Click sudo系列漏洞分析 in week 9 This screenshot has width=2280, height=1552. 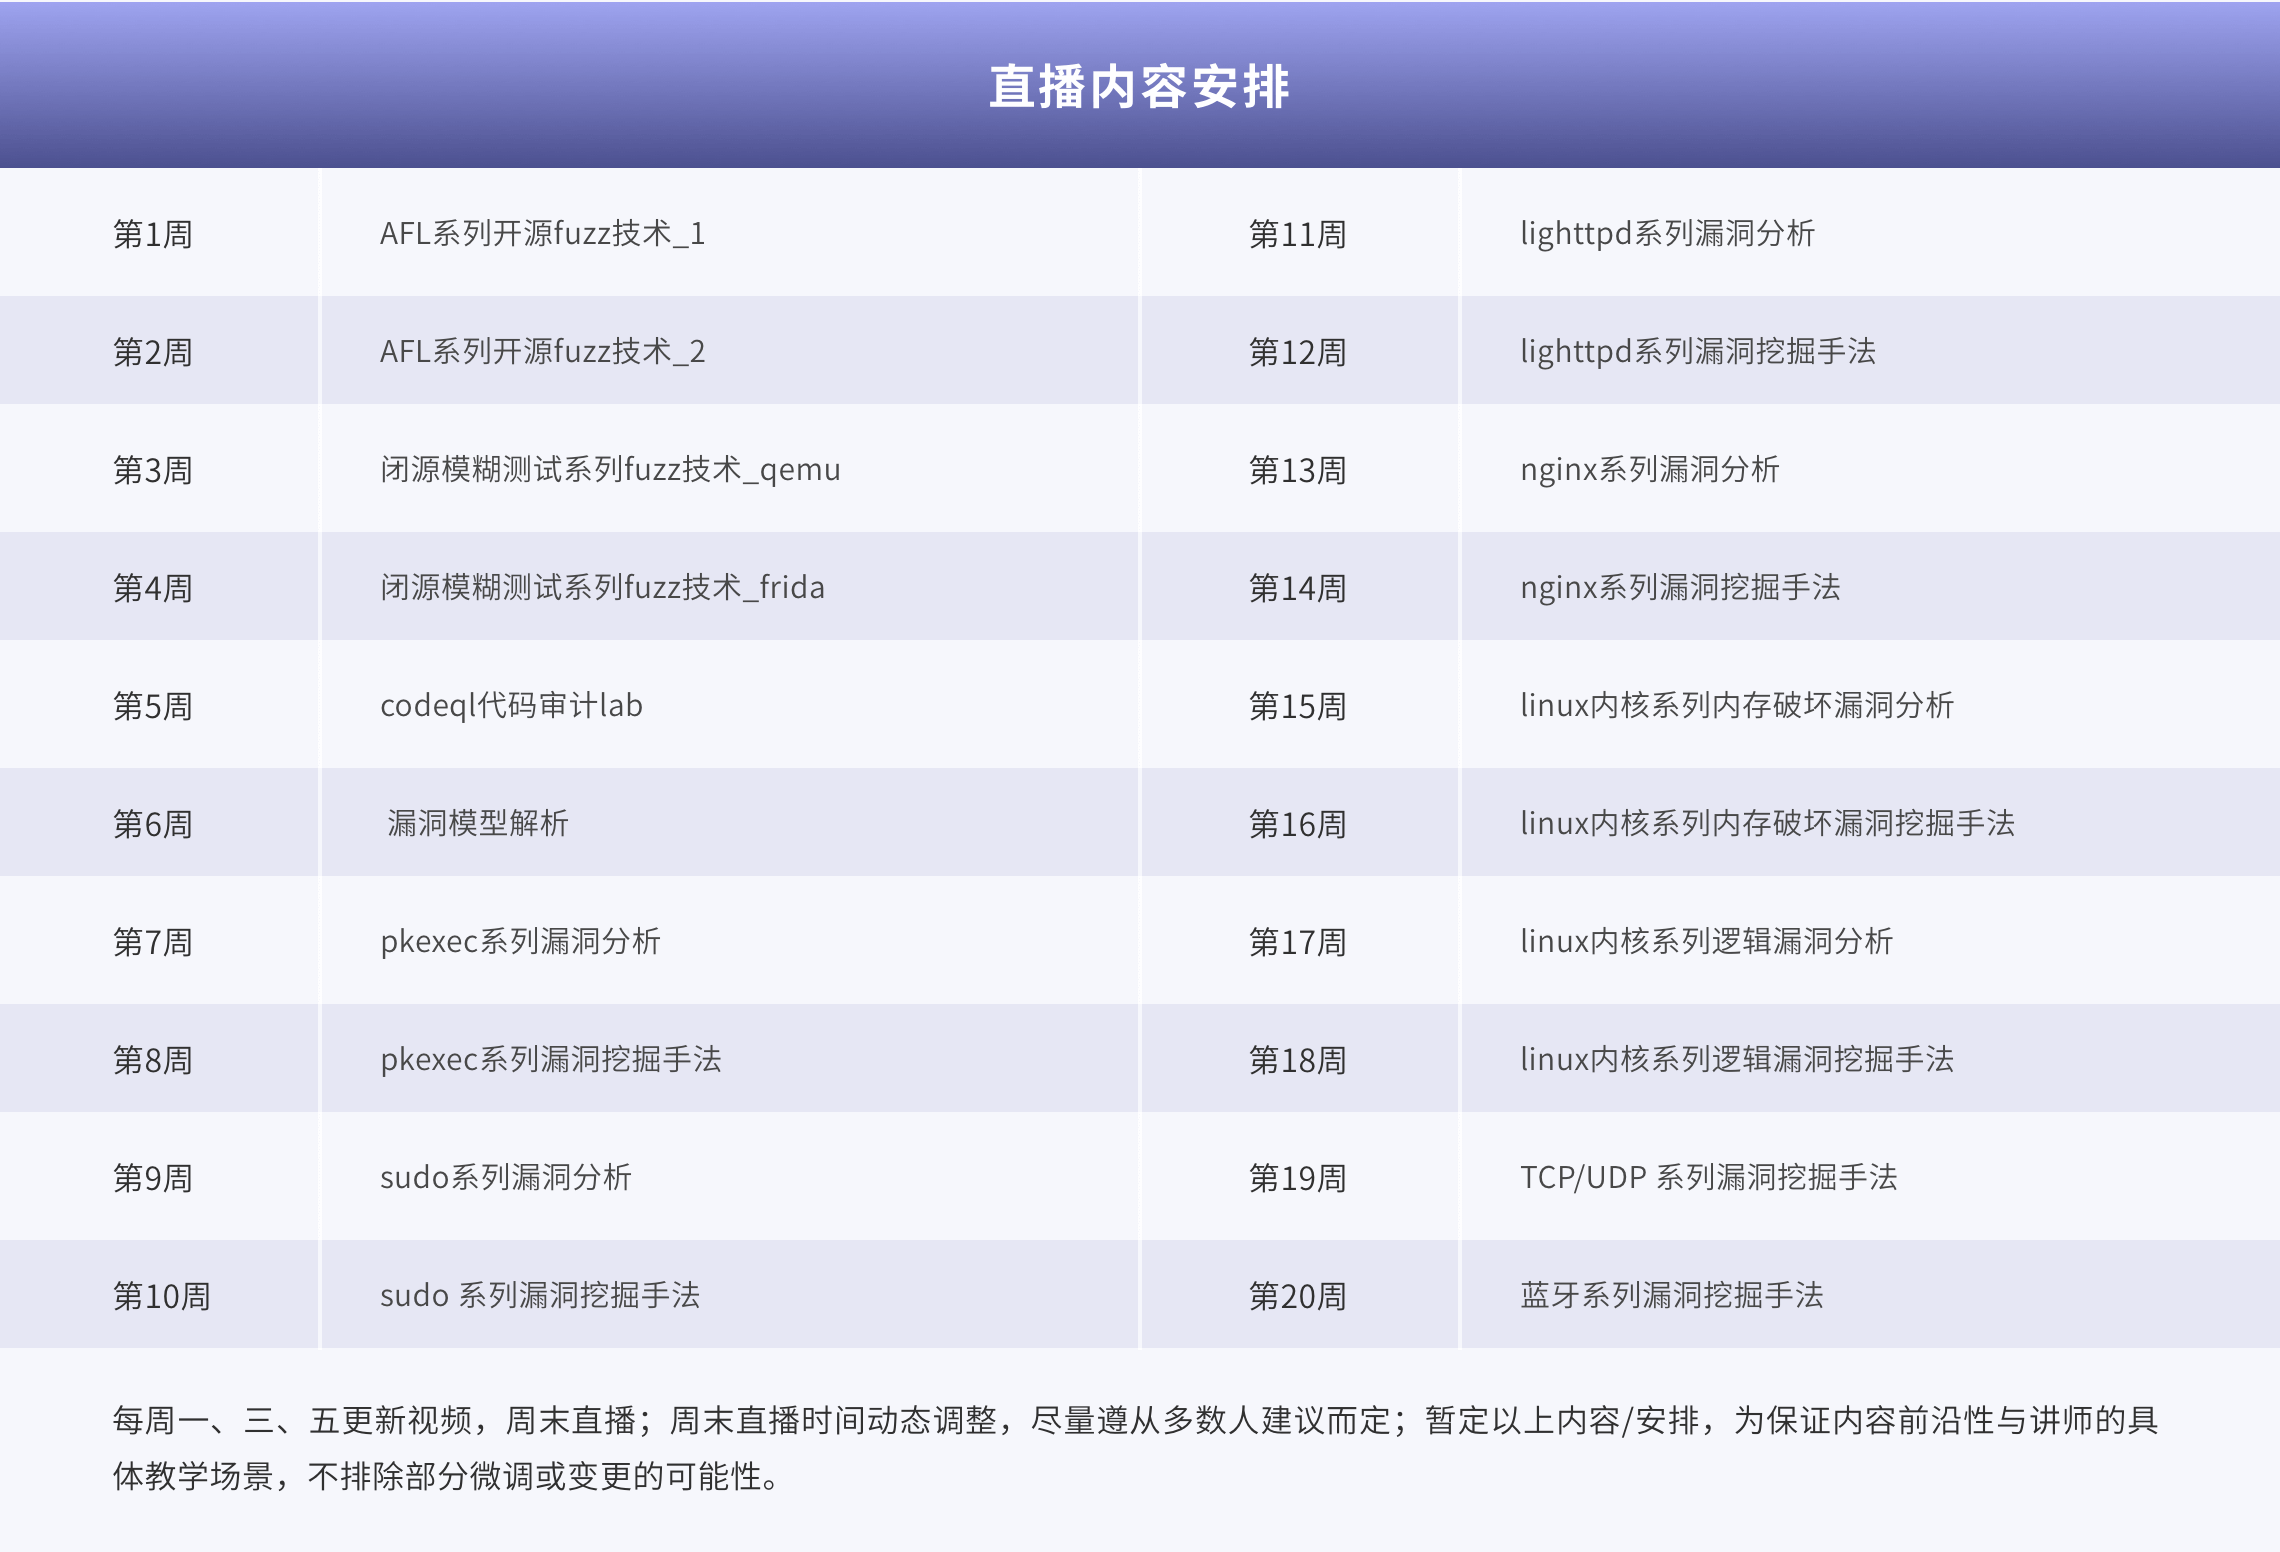click(x=505, y=1178)
